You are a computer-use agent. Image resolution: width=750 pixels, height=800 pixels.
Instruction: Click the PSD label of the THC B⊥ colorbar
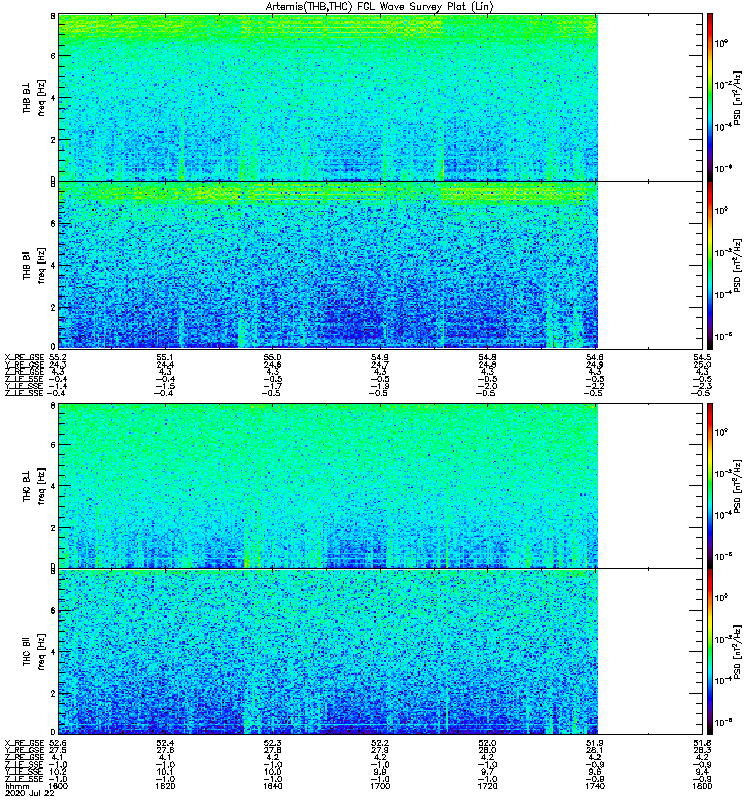737,486
